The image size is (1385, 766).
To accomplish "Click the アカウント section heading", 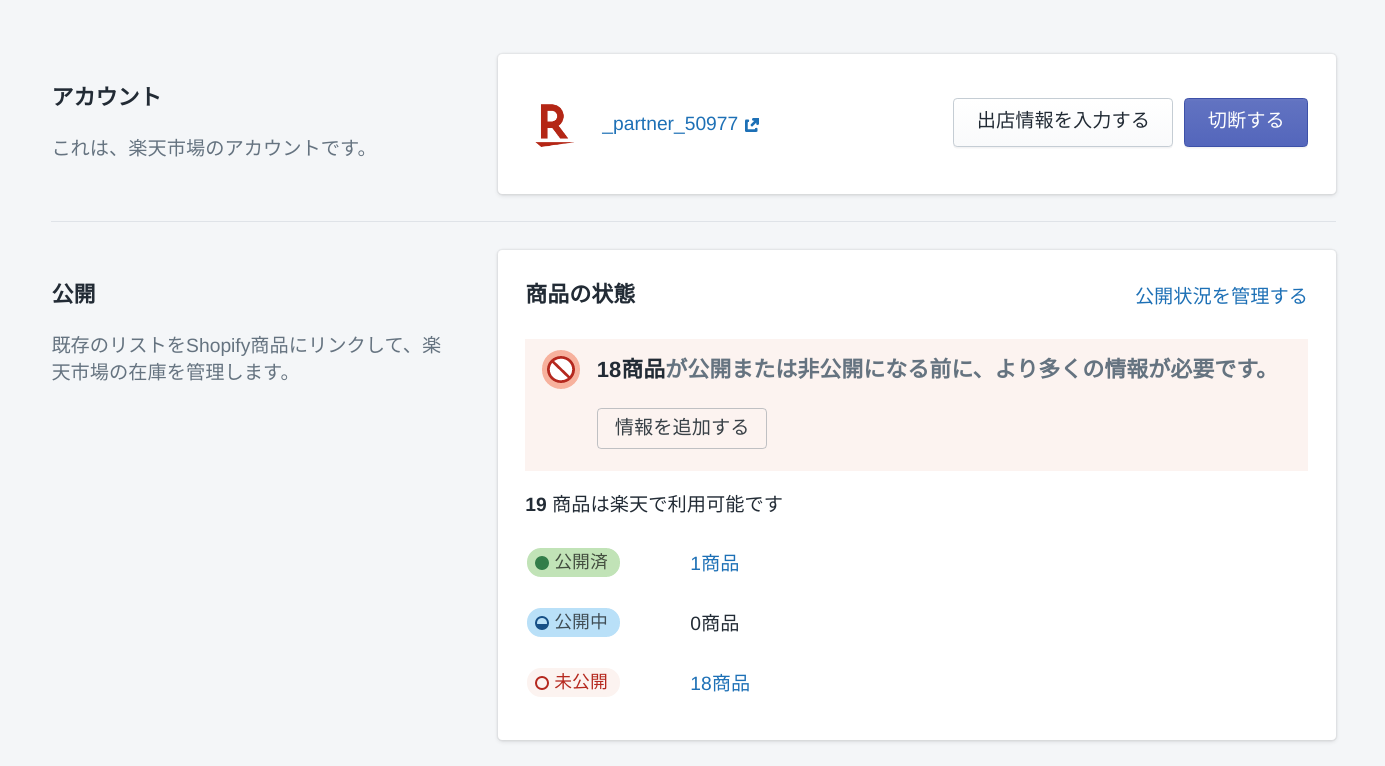I will (107, 96).
